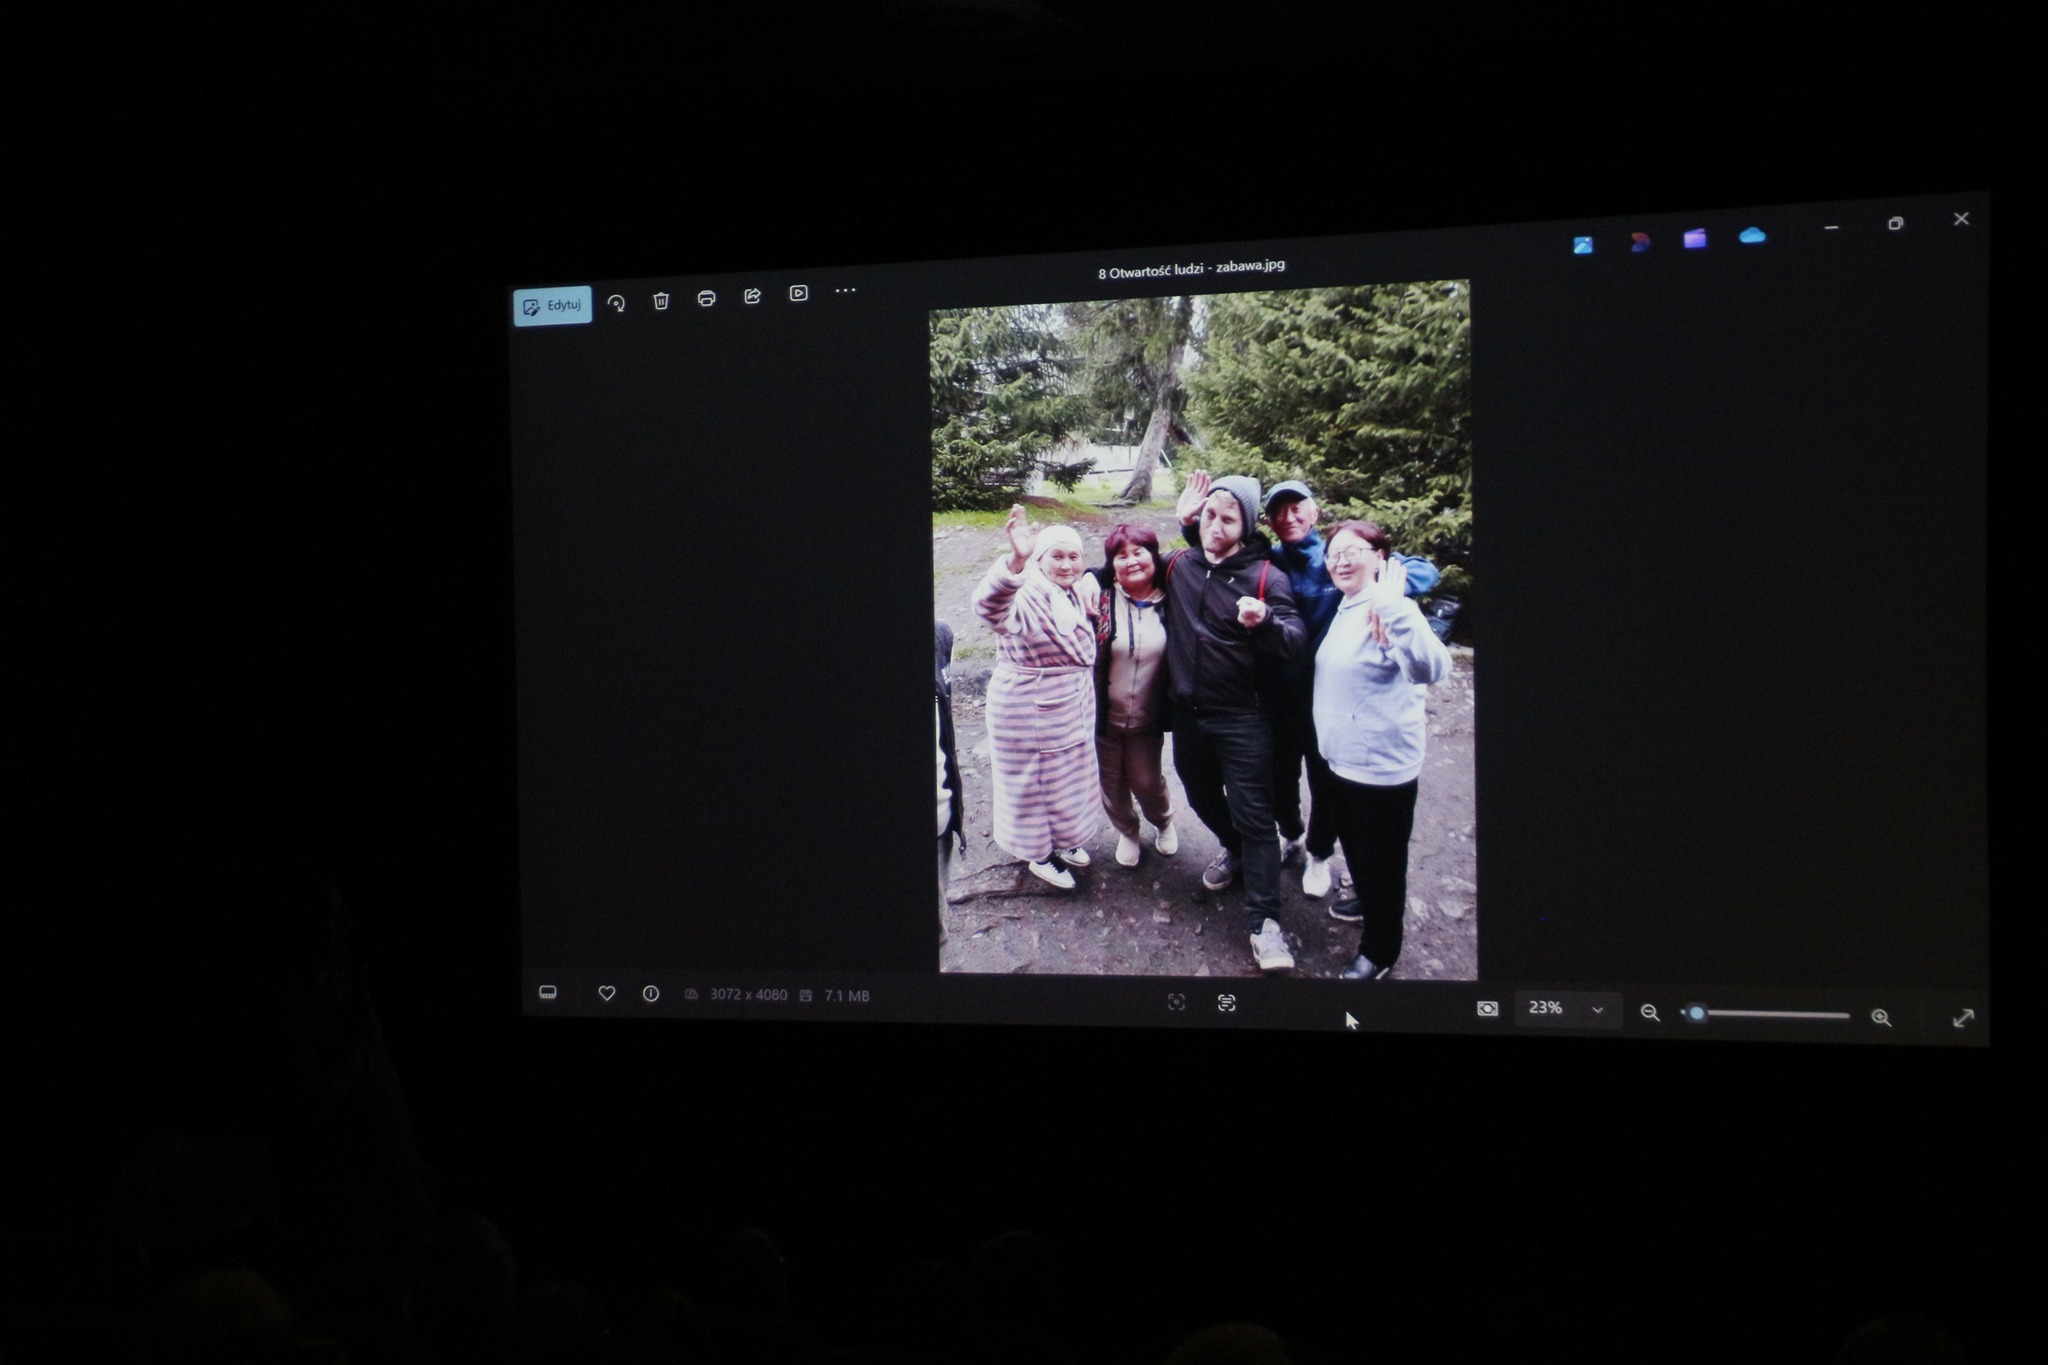Print the photo with the printer icon
Viewport: 2048px width, 1365px height.
point(706,298)
